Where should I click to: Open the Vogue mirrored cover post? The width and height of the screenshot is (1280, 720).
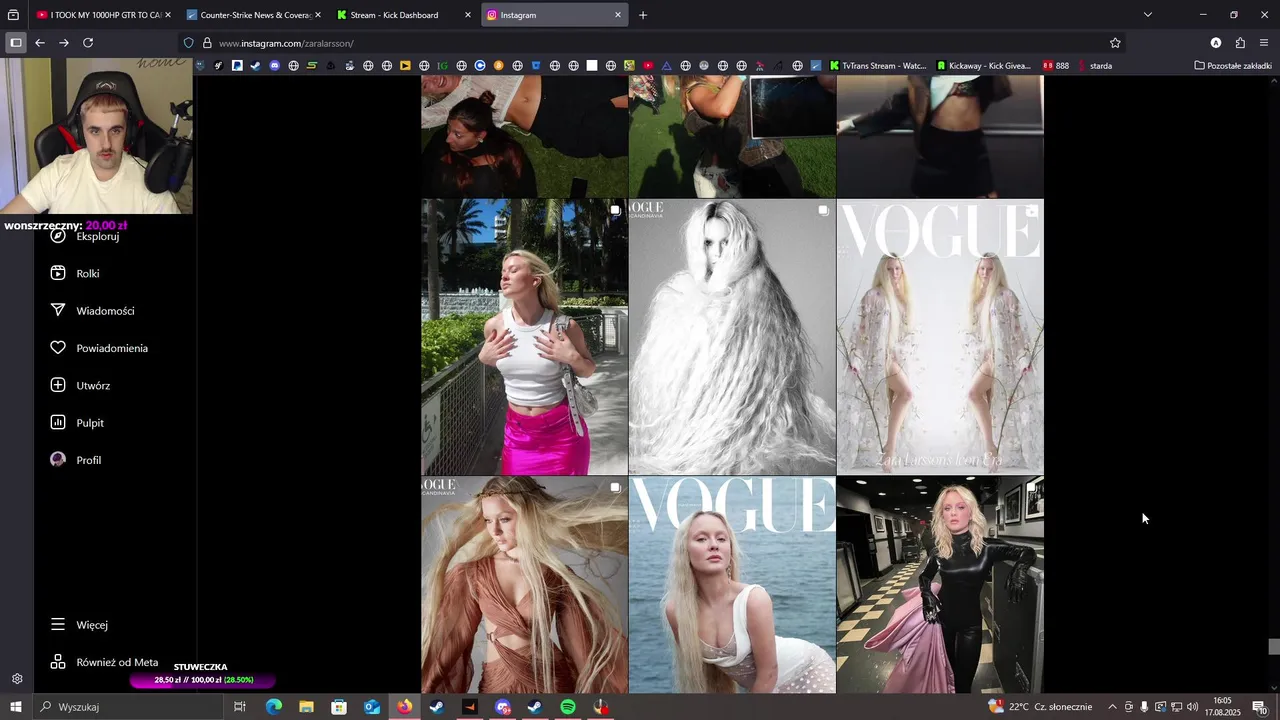click(940, 337)
